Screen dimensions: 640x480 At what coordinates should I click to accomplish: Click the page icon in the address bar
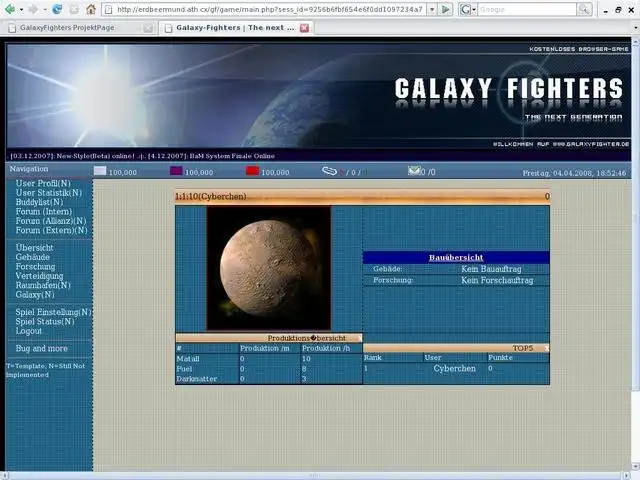[109, 9]
